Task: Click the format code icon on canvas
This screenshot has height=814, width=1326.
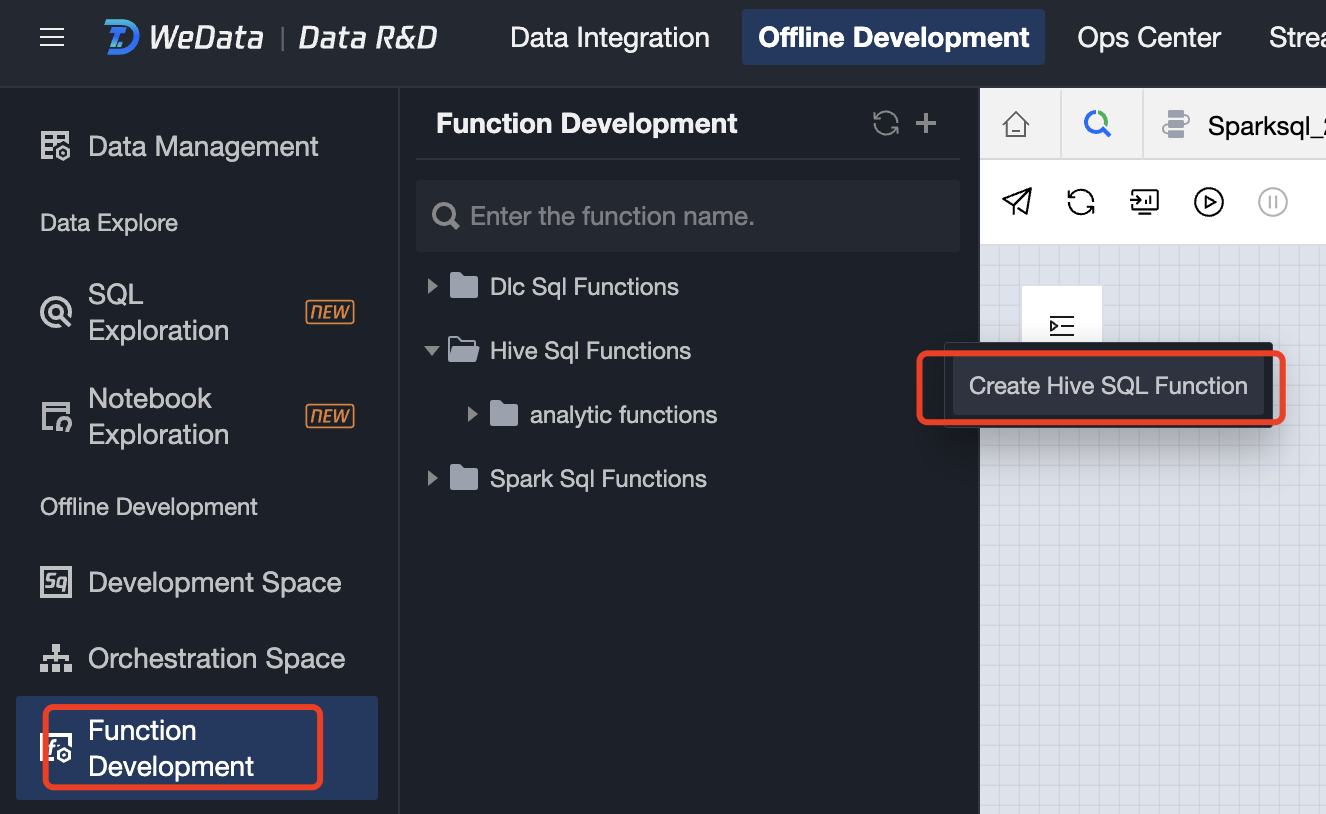Action: (x=1061, y=325)
